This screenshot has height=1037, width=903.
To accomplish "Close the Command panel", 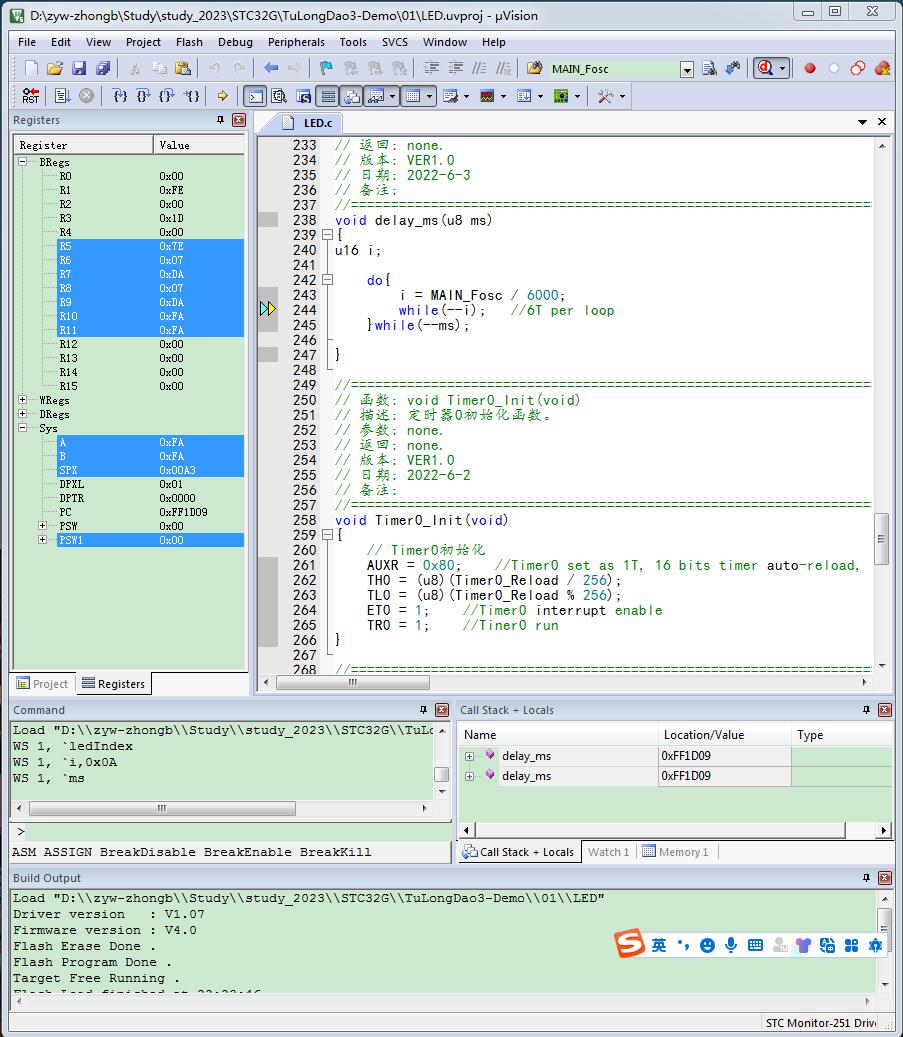I will 443,710.
